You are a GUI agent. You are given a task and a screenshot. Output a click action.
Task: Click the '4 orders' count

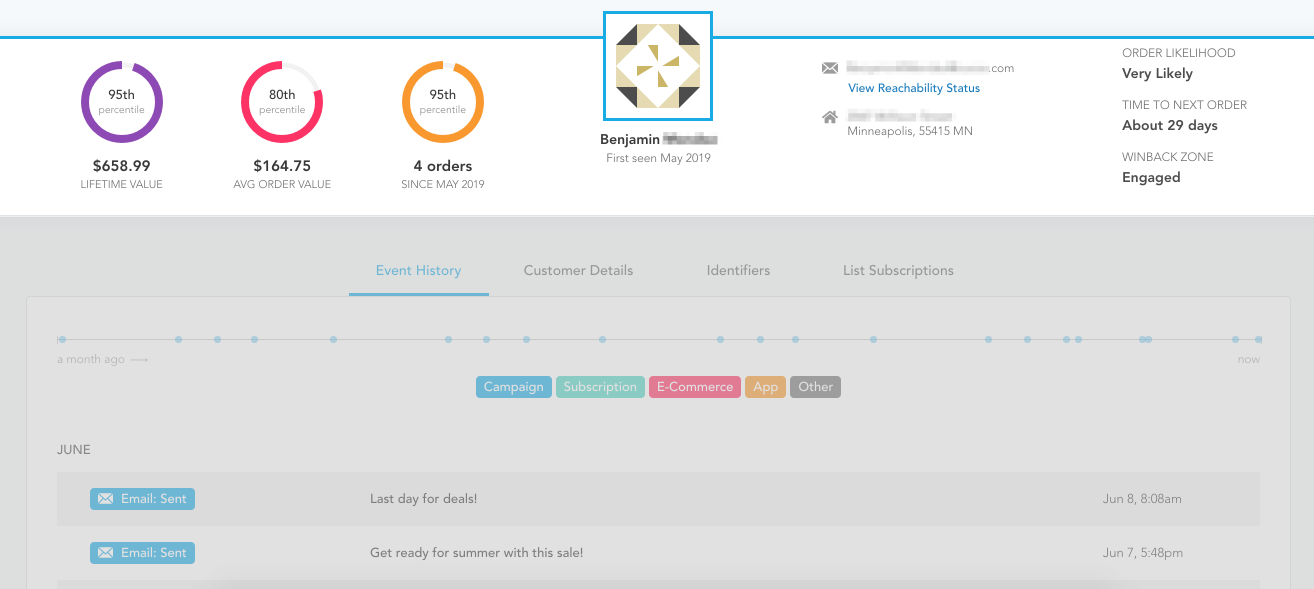tap(443, 166)
